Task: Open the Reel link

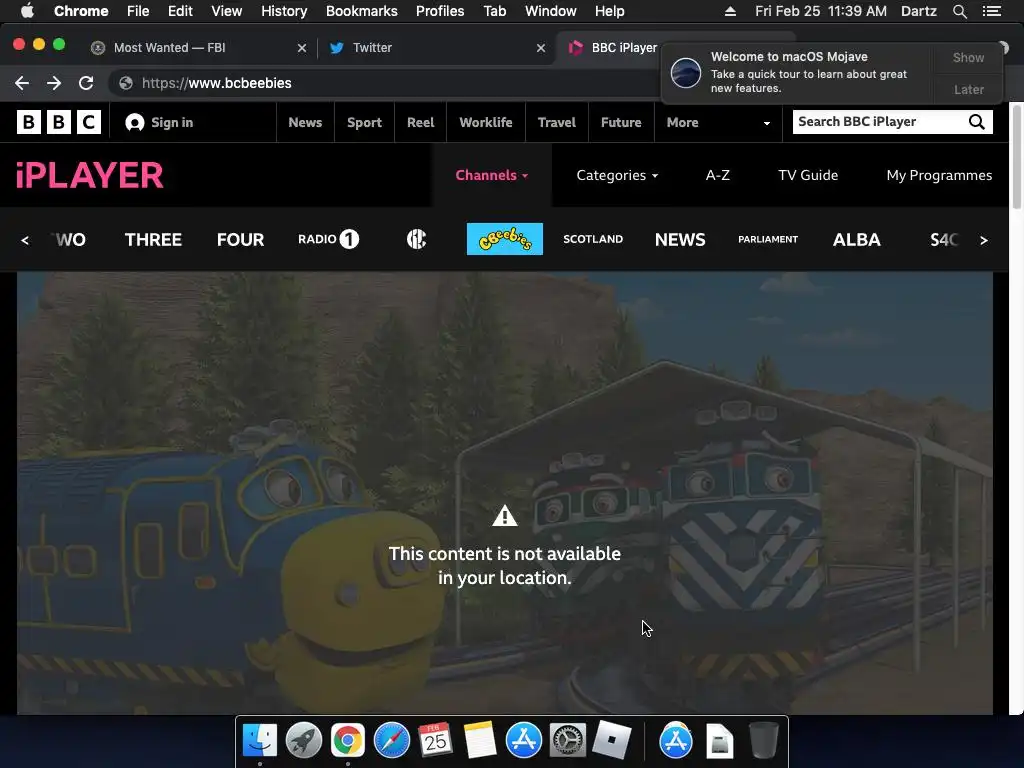Action: (x=421, y=122)
